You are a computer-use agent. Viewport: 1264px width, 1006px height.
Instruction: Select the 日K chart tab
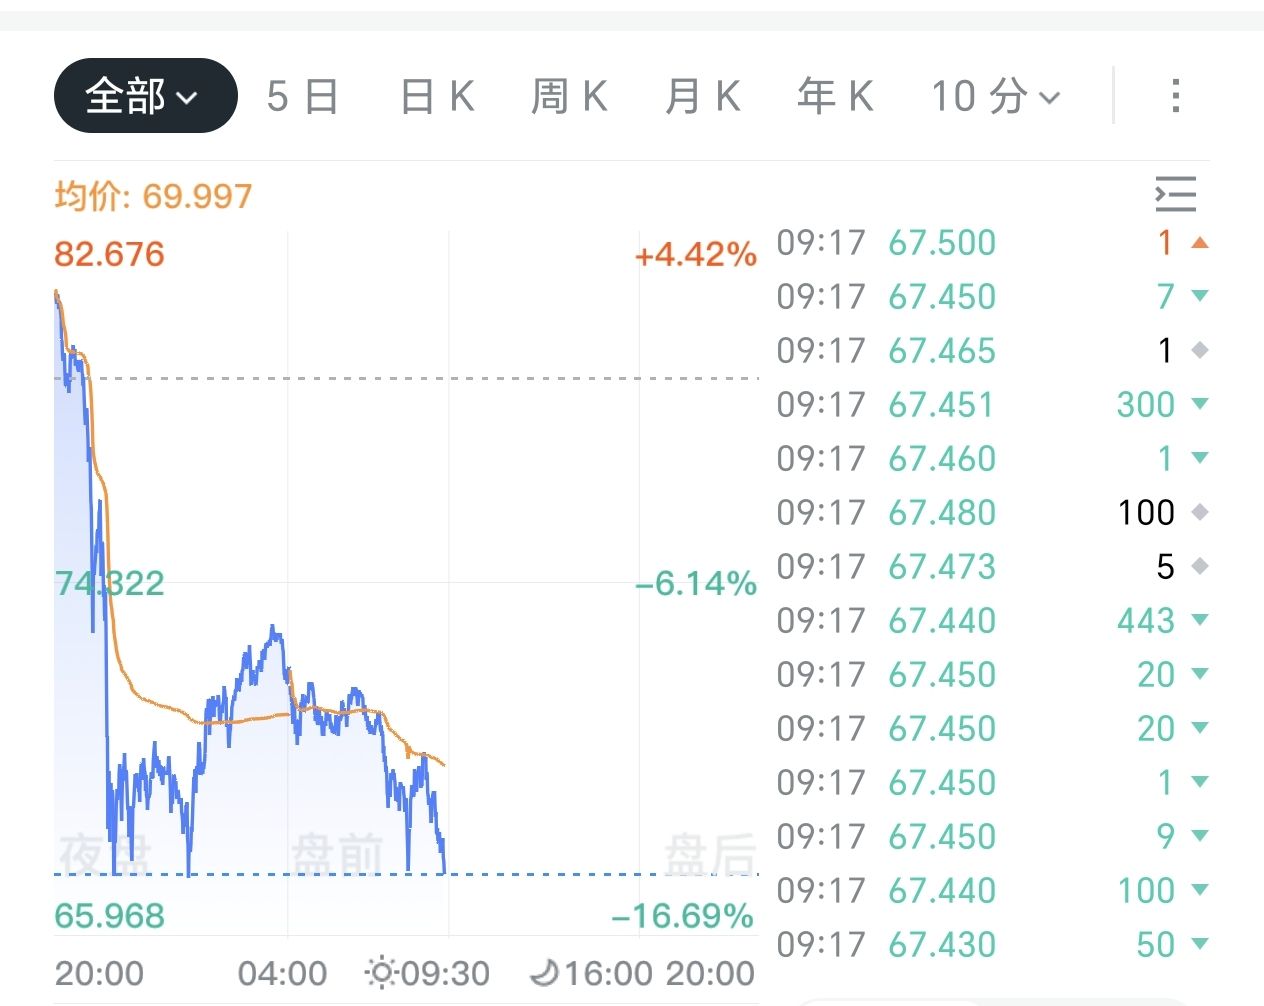[x=437, y=96]
